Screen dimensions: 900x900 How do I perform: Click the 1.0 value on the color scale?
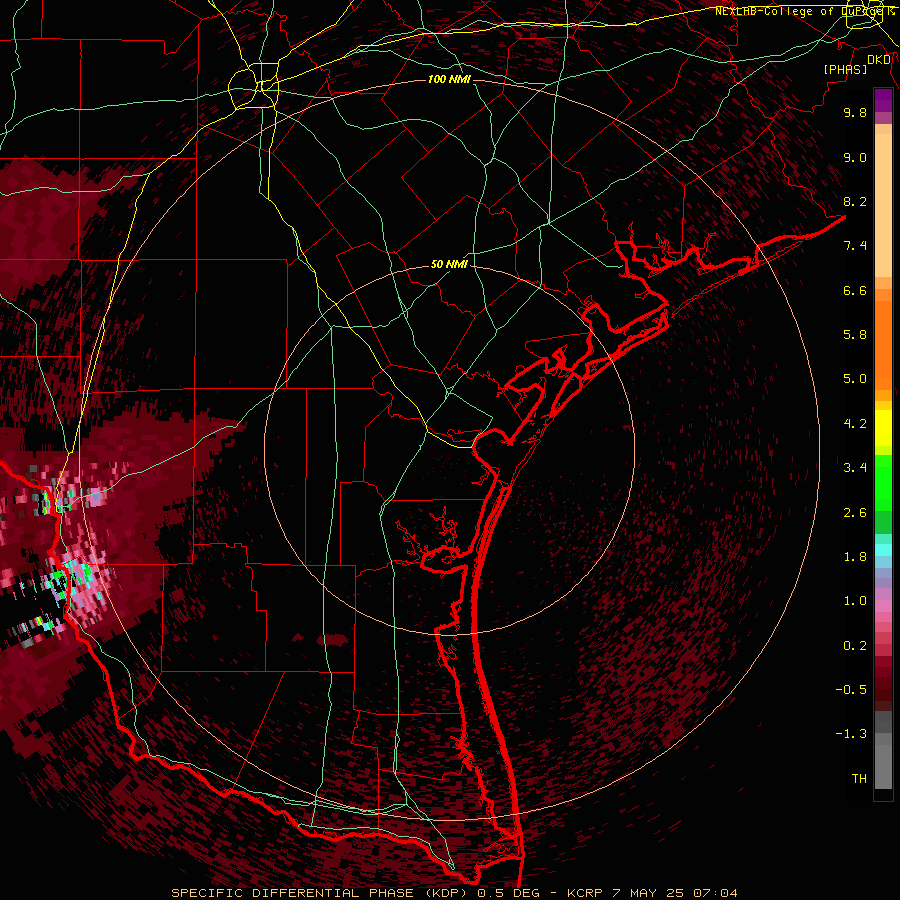855,601
